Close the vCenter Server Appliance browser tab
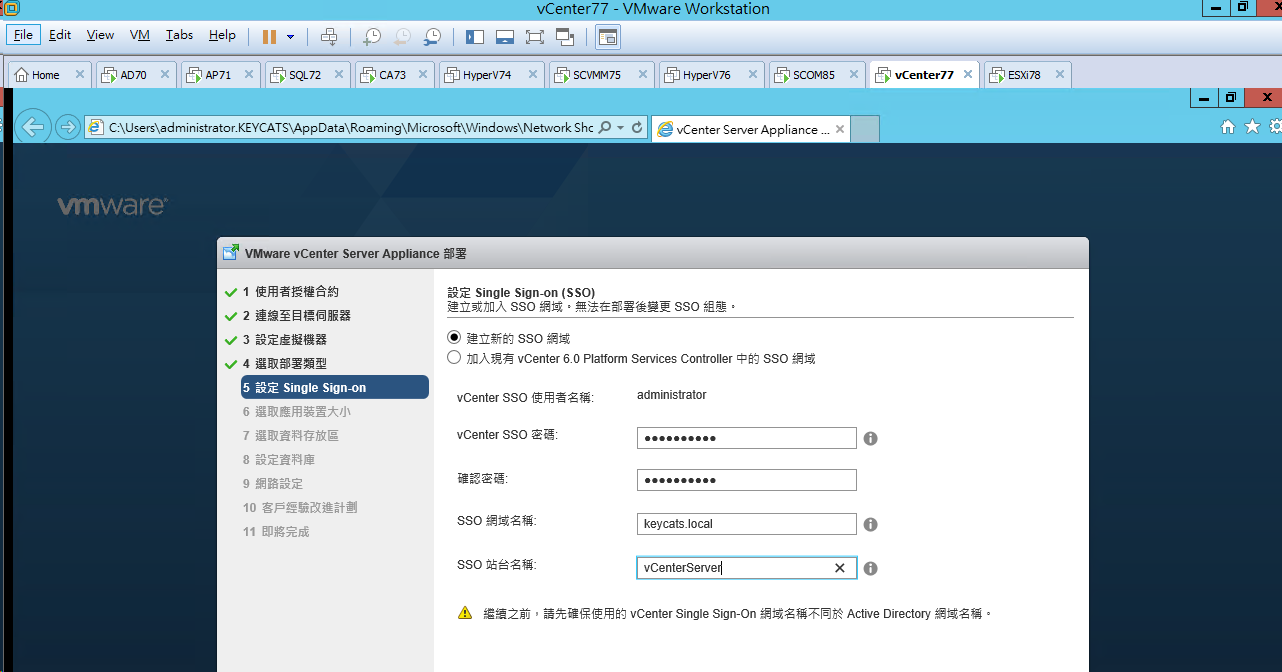 click(840, 129)
